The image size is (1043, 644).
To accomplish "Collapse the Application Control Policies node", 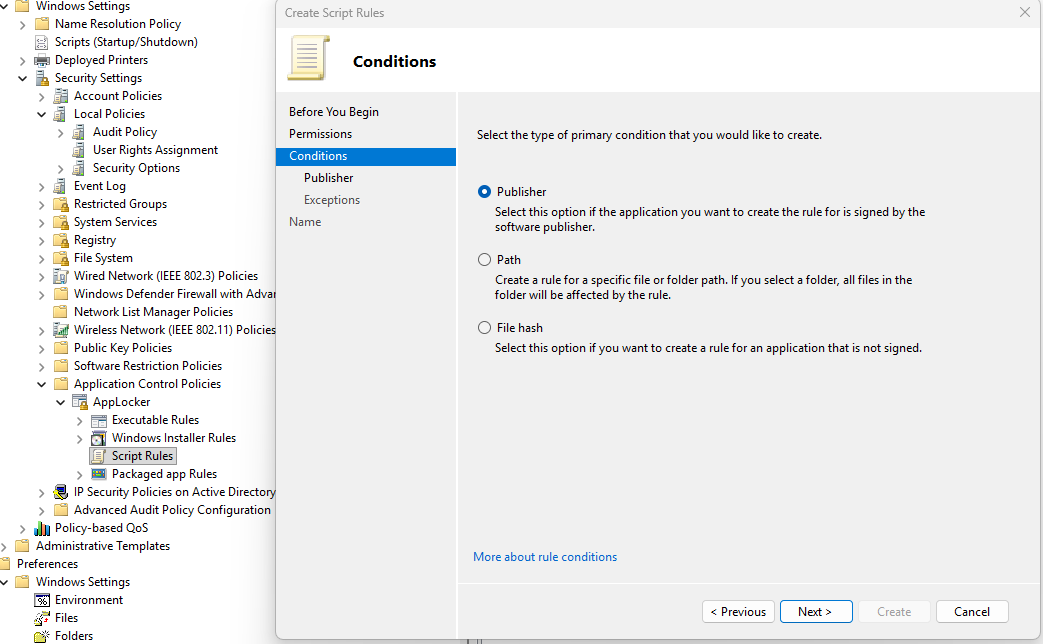I will (41, 385).
